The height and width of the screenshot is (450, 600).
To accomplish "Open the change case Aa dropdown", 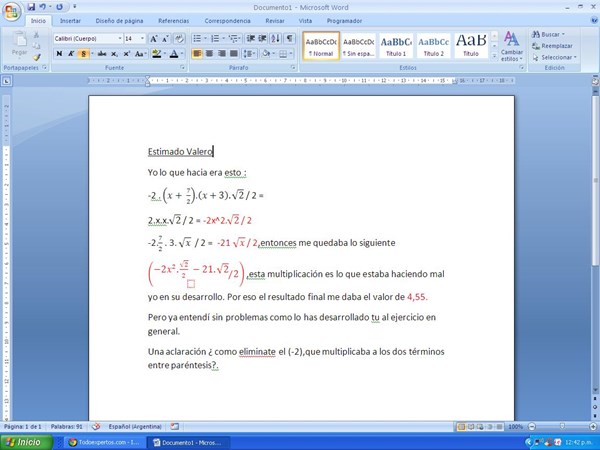I will tap(140, 54).
